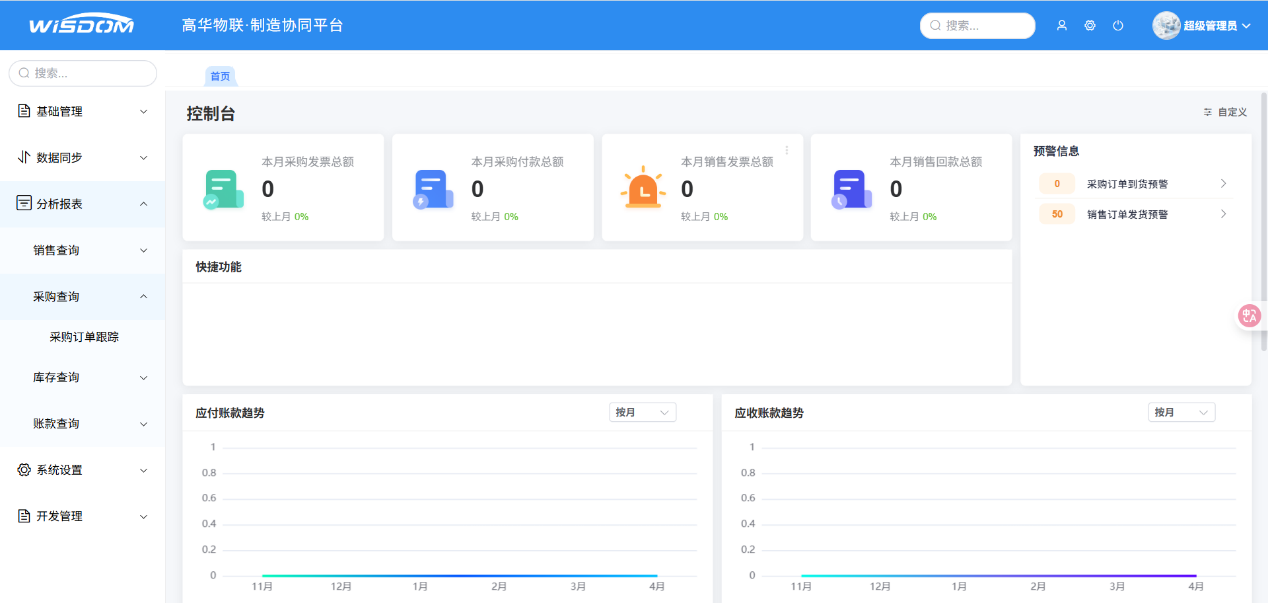
Task: Click the 快捷功能 panel heading
Action: click(x=219, y=267)
